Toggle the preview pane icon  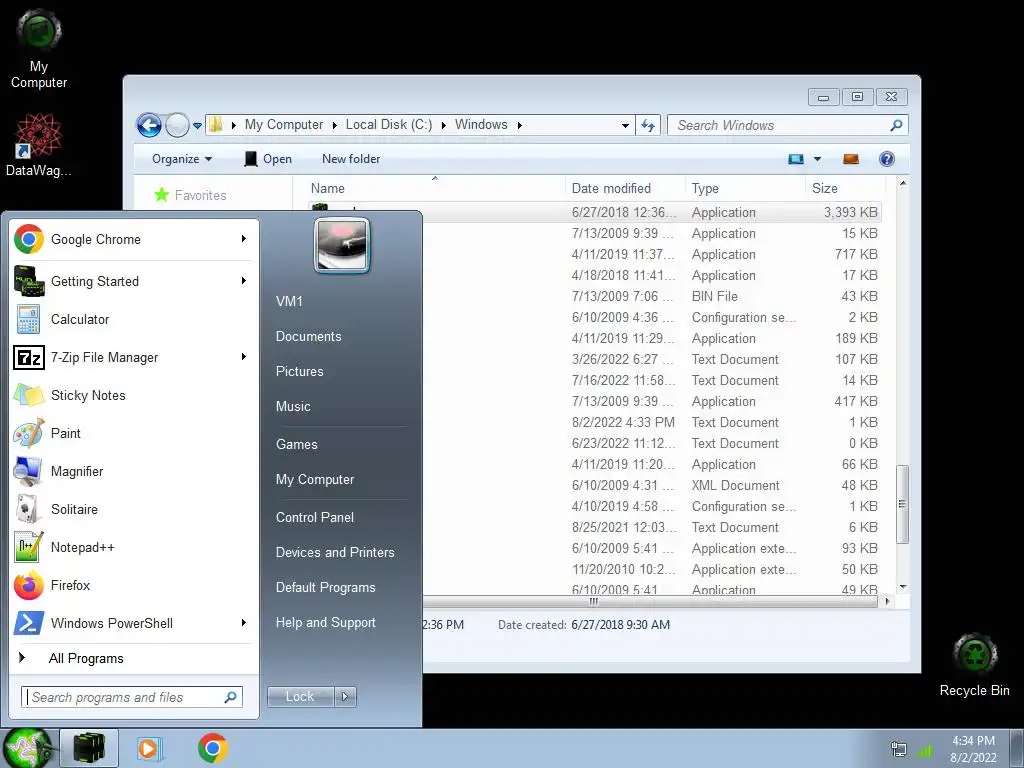click(850, 159)
